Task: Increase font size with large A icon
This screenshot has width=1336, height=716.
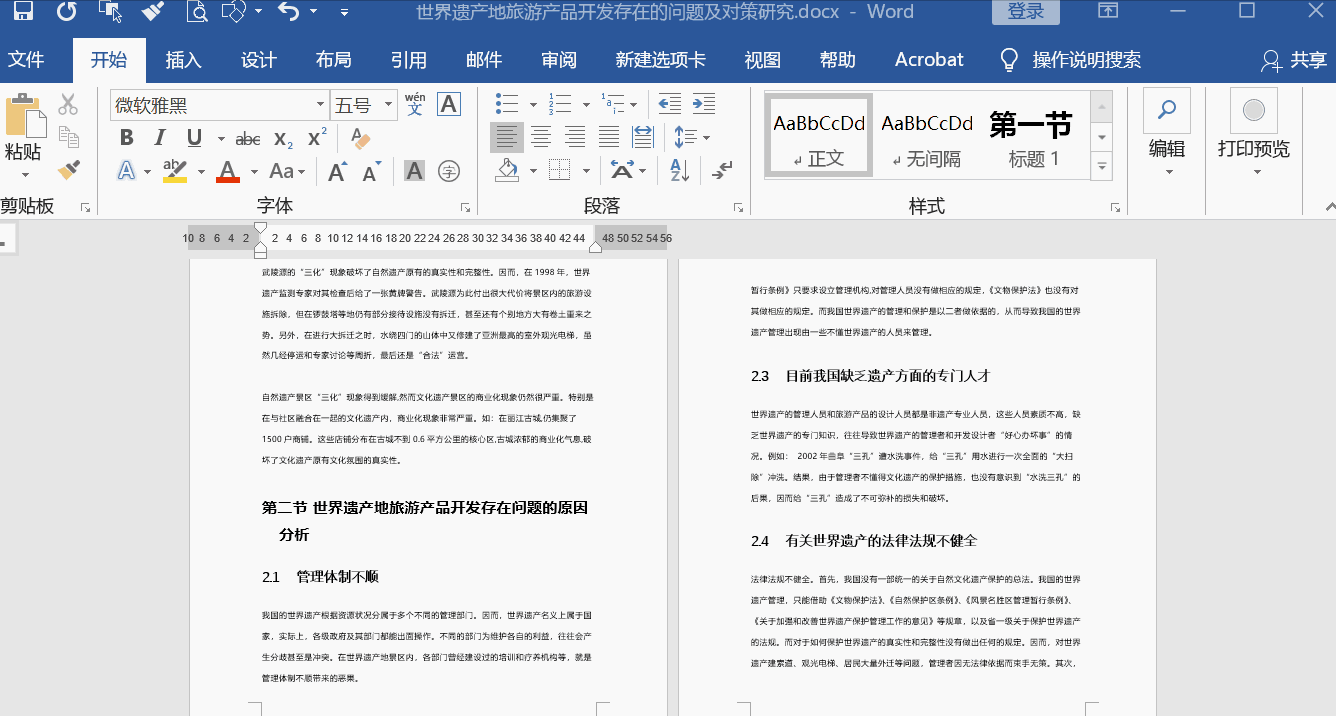Action: pos(337,171)
